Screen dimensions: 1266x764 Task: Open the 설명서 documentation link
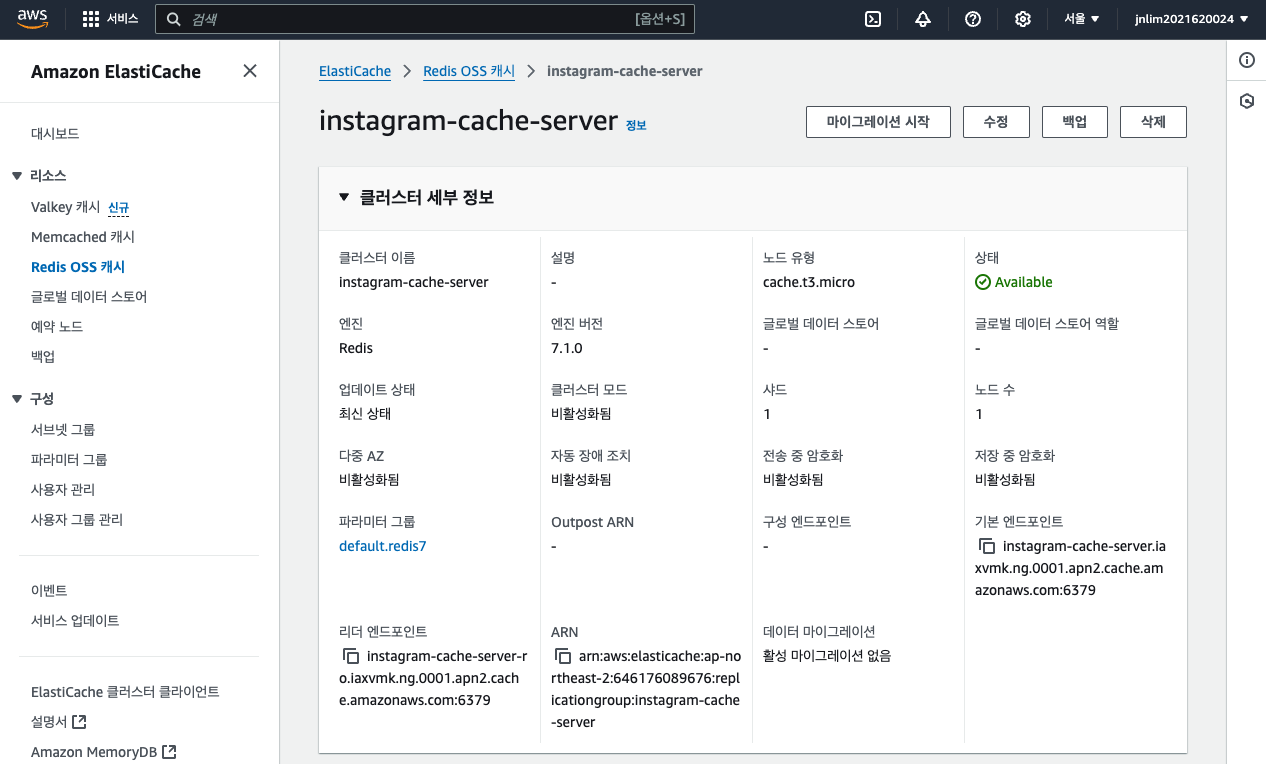click(50, 721)
